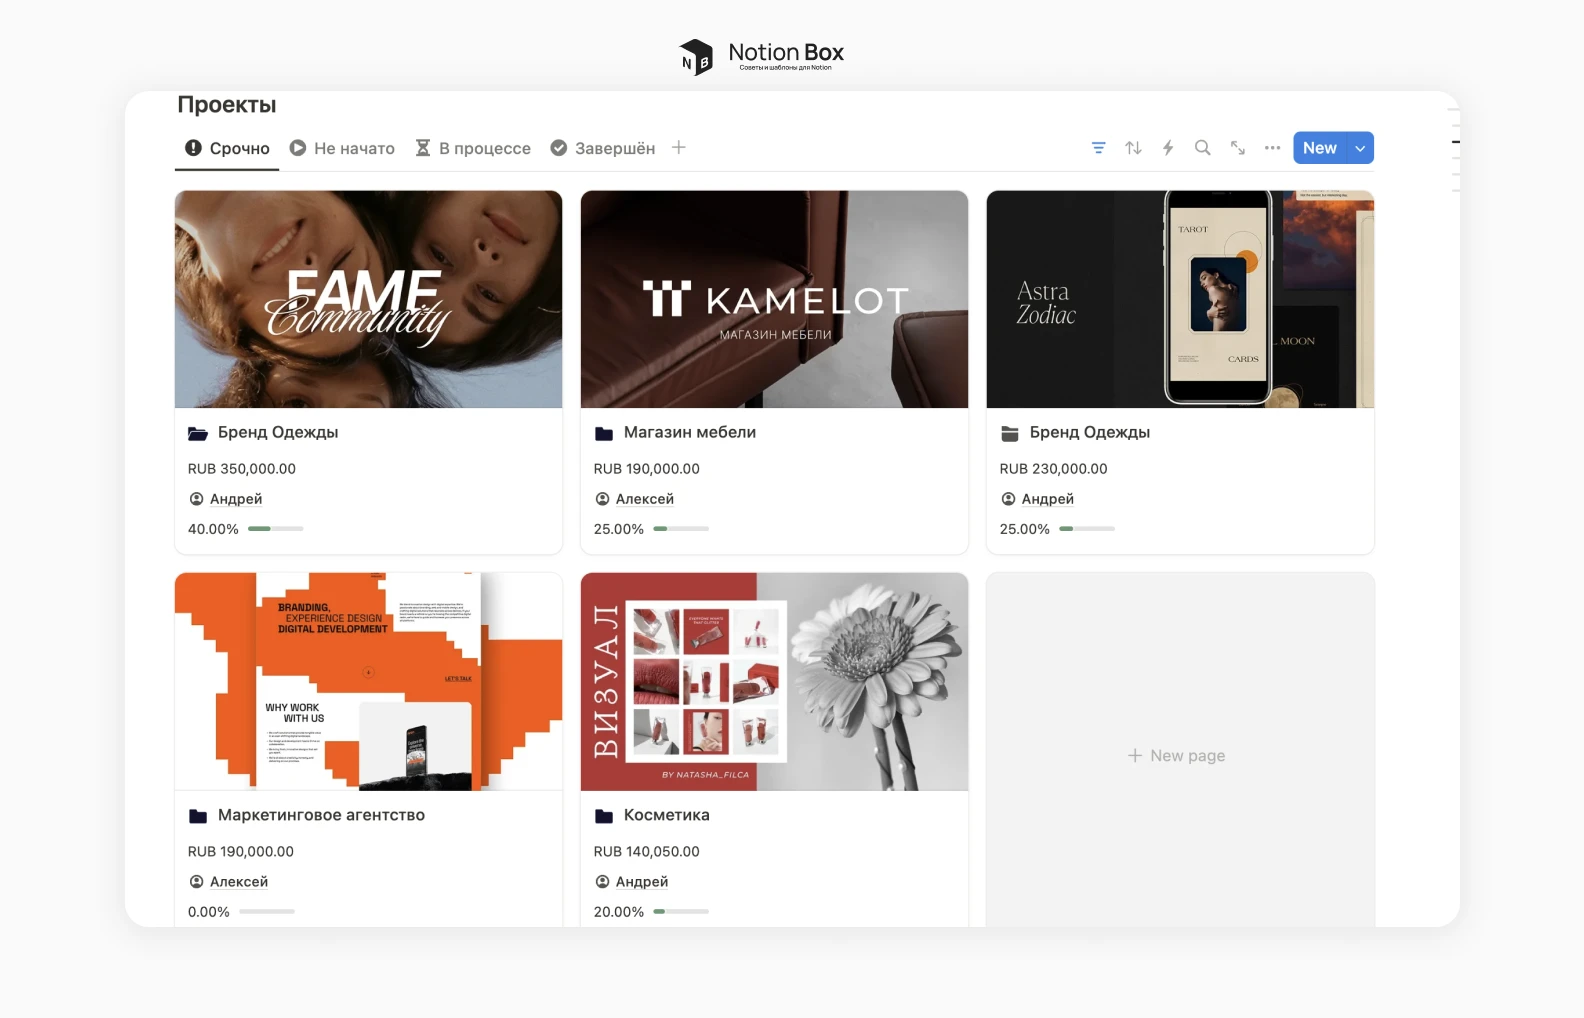
Task: Open database as full page icon
Action: tap(1238, 148)
